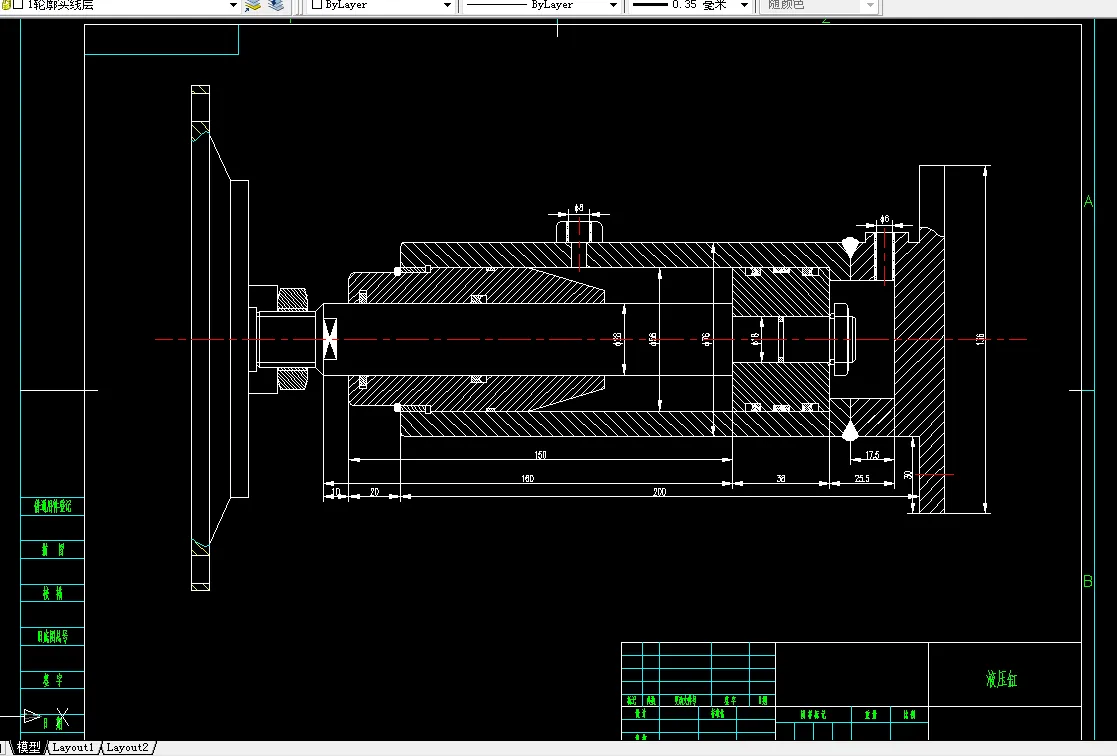
Task: Click the ByLayer color swatch box
Action: point(317,4)
